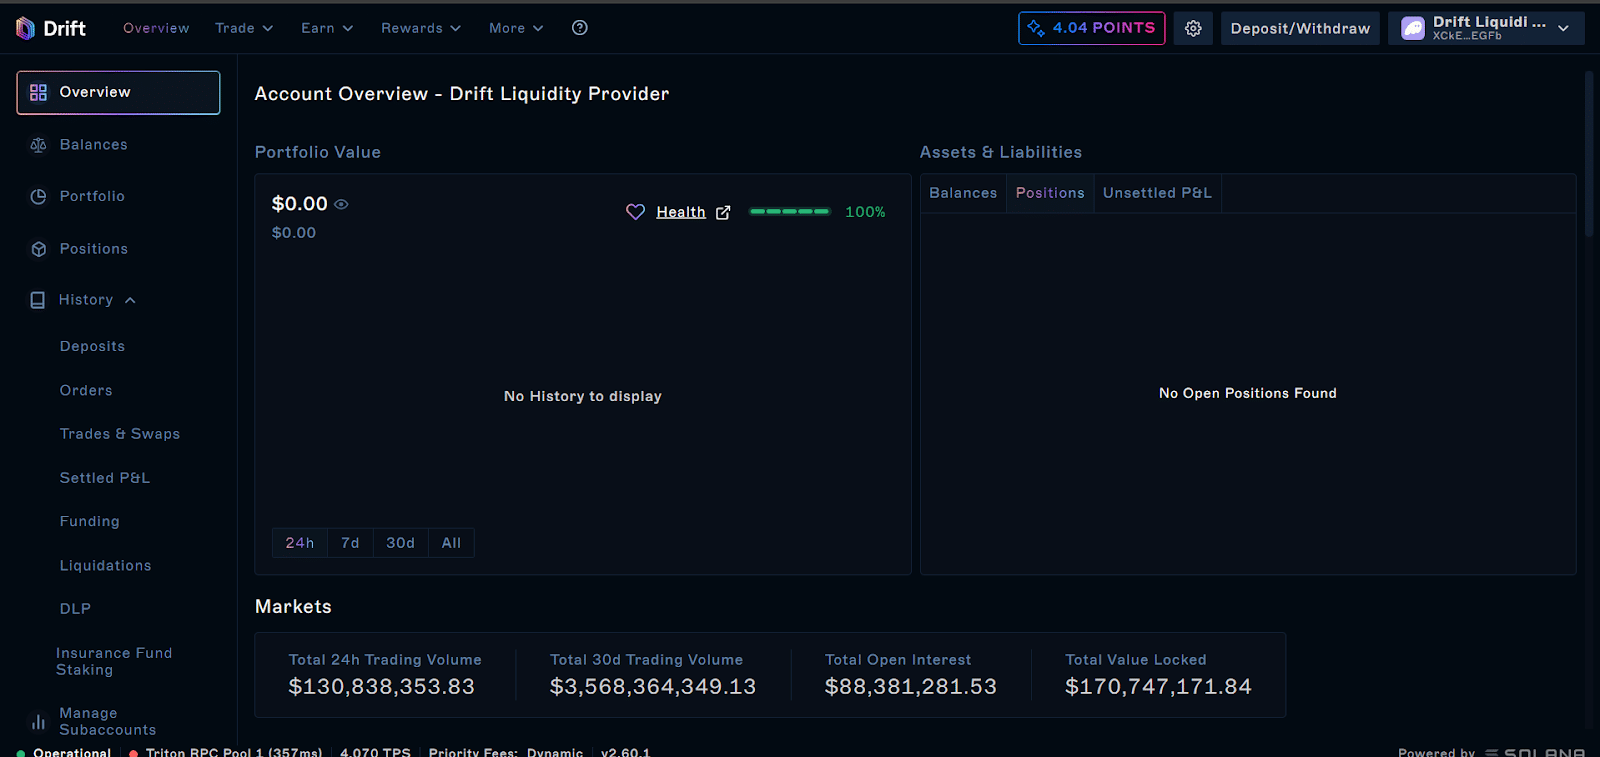Click the Portfolio pie chart icon

click(39, 197)
